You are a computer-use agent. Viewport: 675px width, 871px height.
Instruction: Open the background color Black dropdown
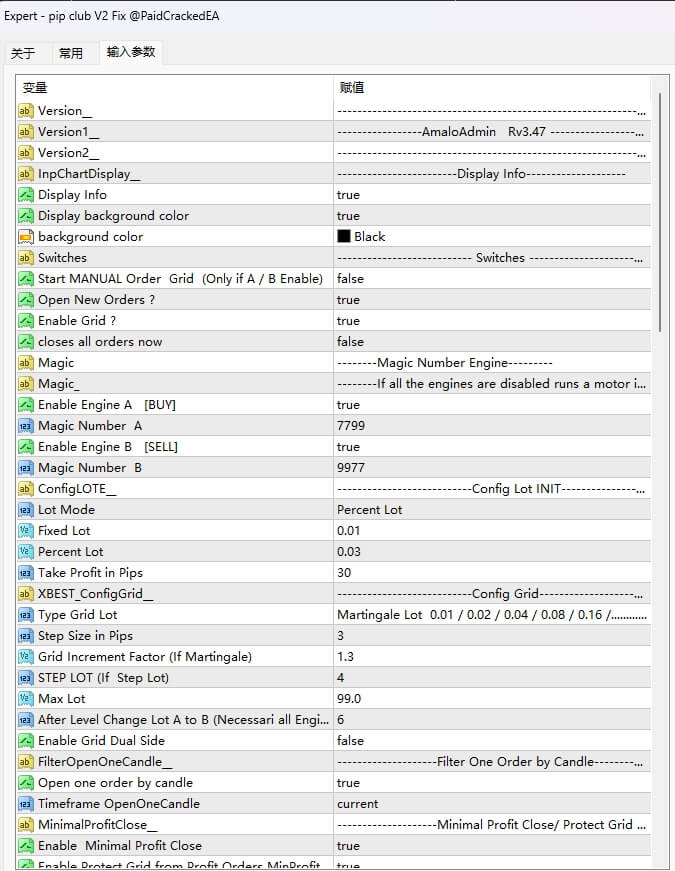tap(492, 237)
